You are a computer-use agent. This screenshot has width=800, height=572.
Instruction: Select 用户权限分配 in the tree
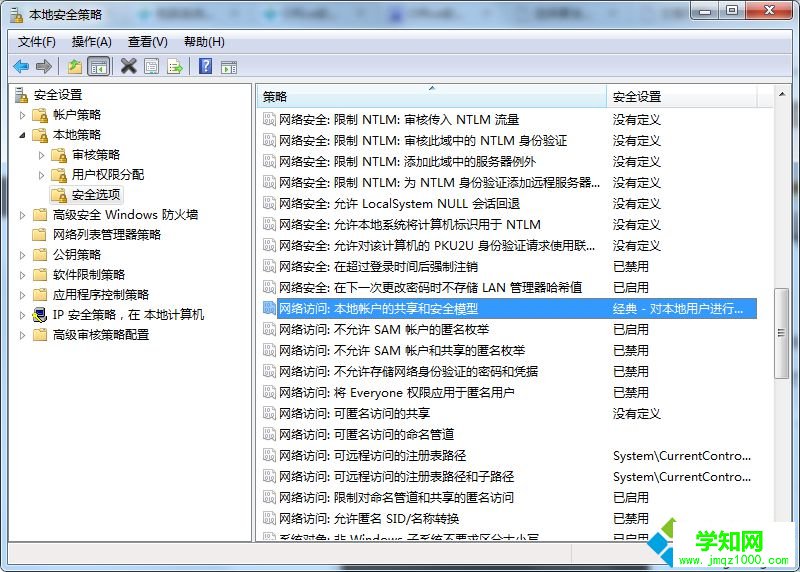(108, 175)
